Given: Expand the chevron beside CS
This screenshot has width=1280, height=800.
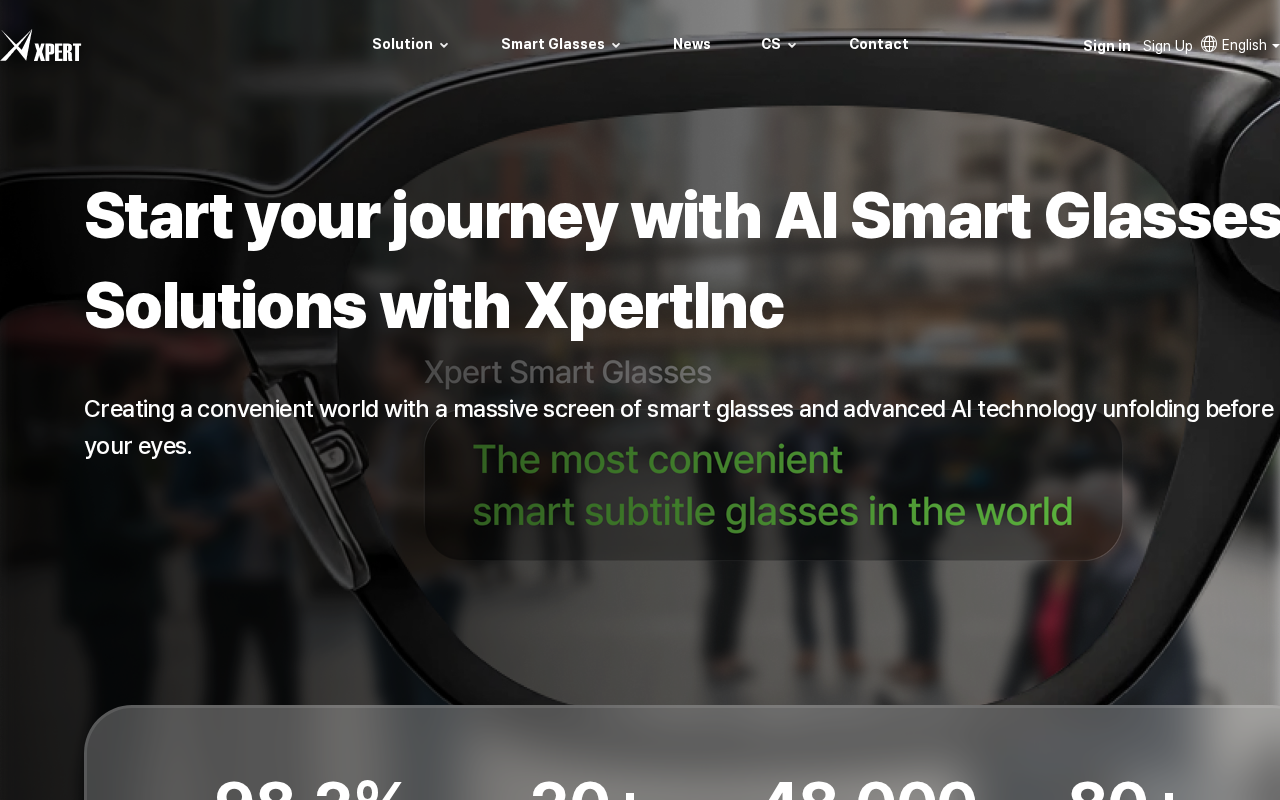Looking at the screenshot, I should [792, 45].
